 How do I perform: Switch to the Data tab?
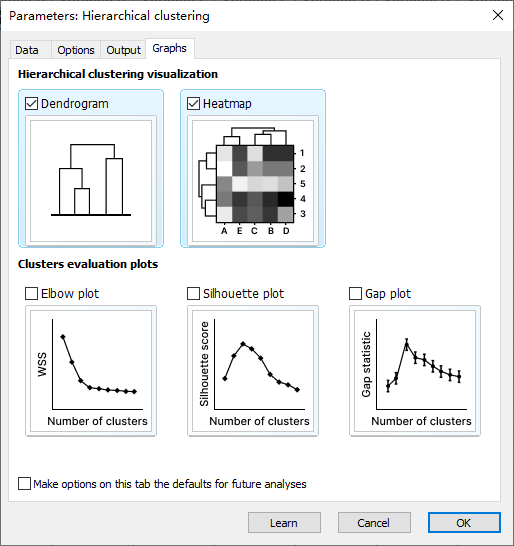tap(27, 50)
